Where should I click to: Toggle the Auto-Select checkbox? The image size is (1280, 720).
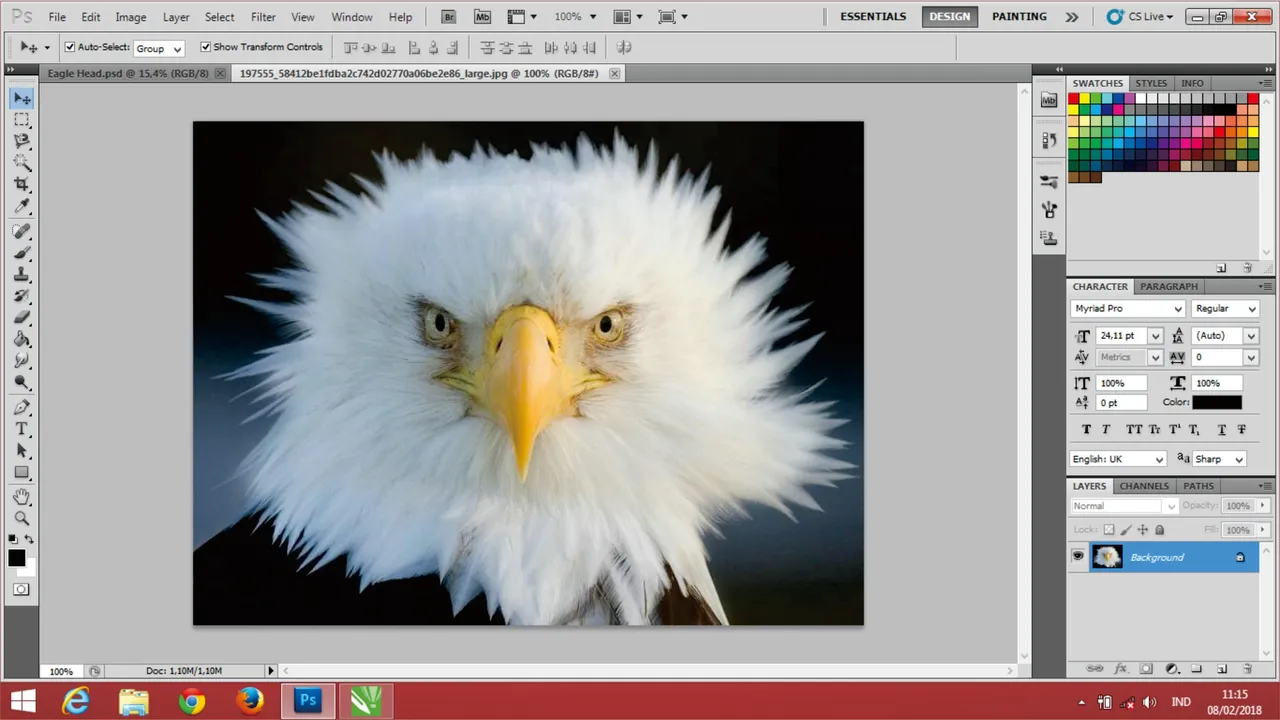pos(70,47)
